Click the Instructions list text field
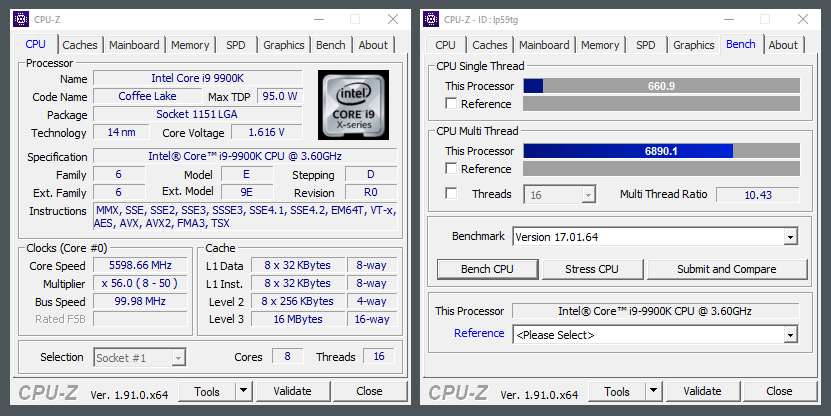Screen dimensions: 831x416 pyautogui.click(x=245, y=217)
